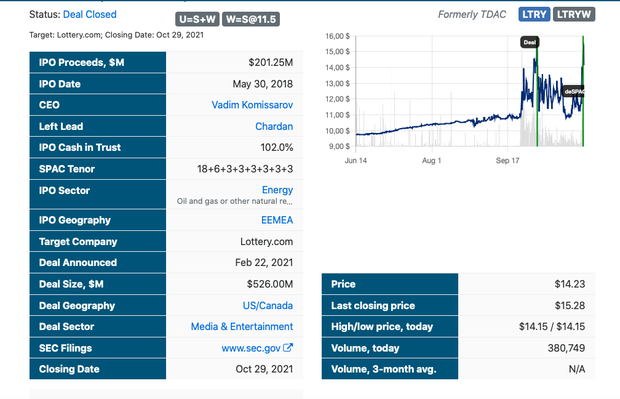Viewport: 620px width, 399px height.
Task: Click the external link icon beside www.sec.gov
Action: click(288, 348)
